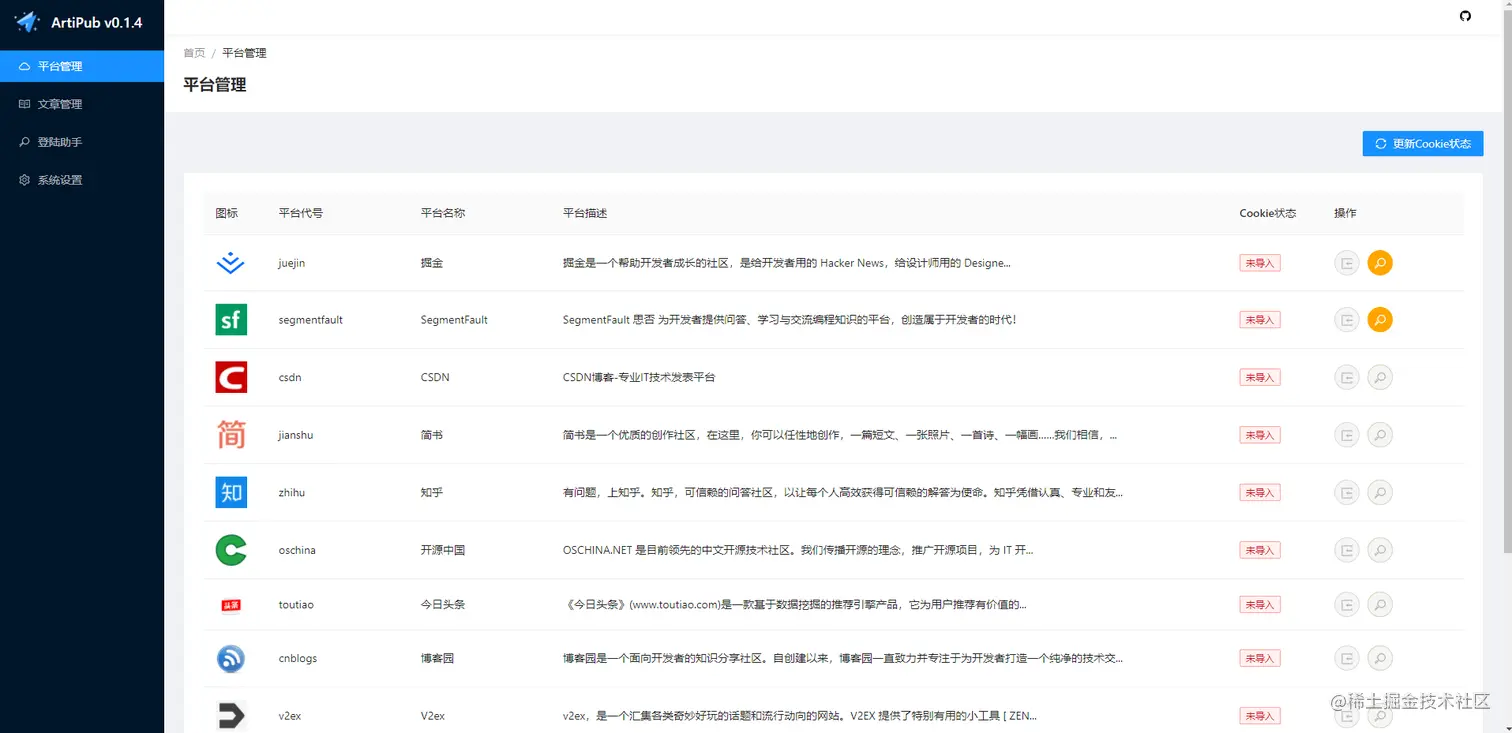This screenshot has height=733, width=1512.
Task: Click search icon for jianshu row
Action: tap(1380, 435)
